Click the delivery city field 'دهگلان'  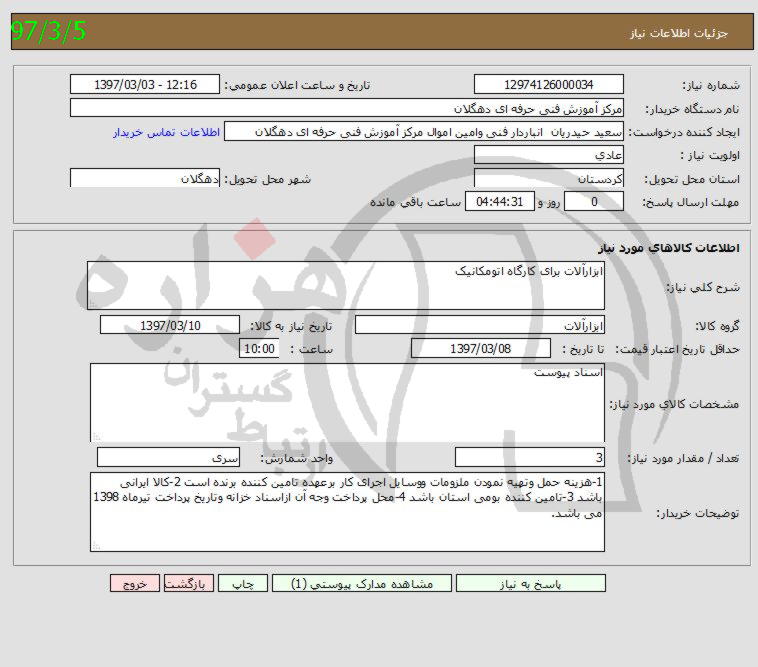click(x=145, y=178)
